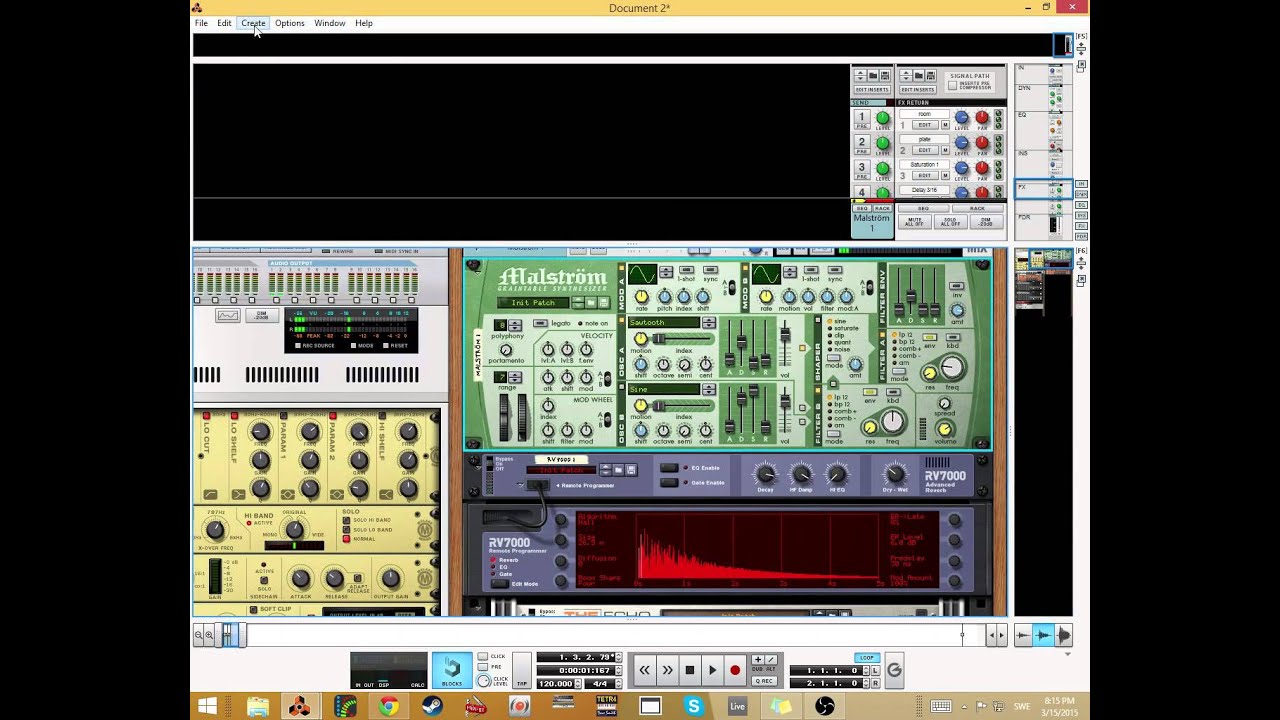Toggle Loop mode in the transport
The width and height of the screenshot is (1280, 720).
(866, 658)
